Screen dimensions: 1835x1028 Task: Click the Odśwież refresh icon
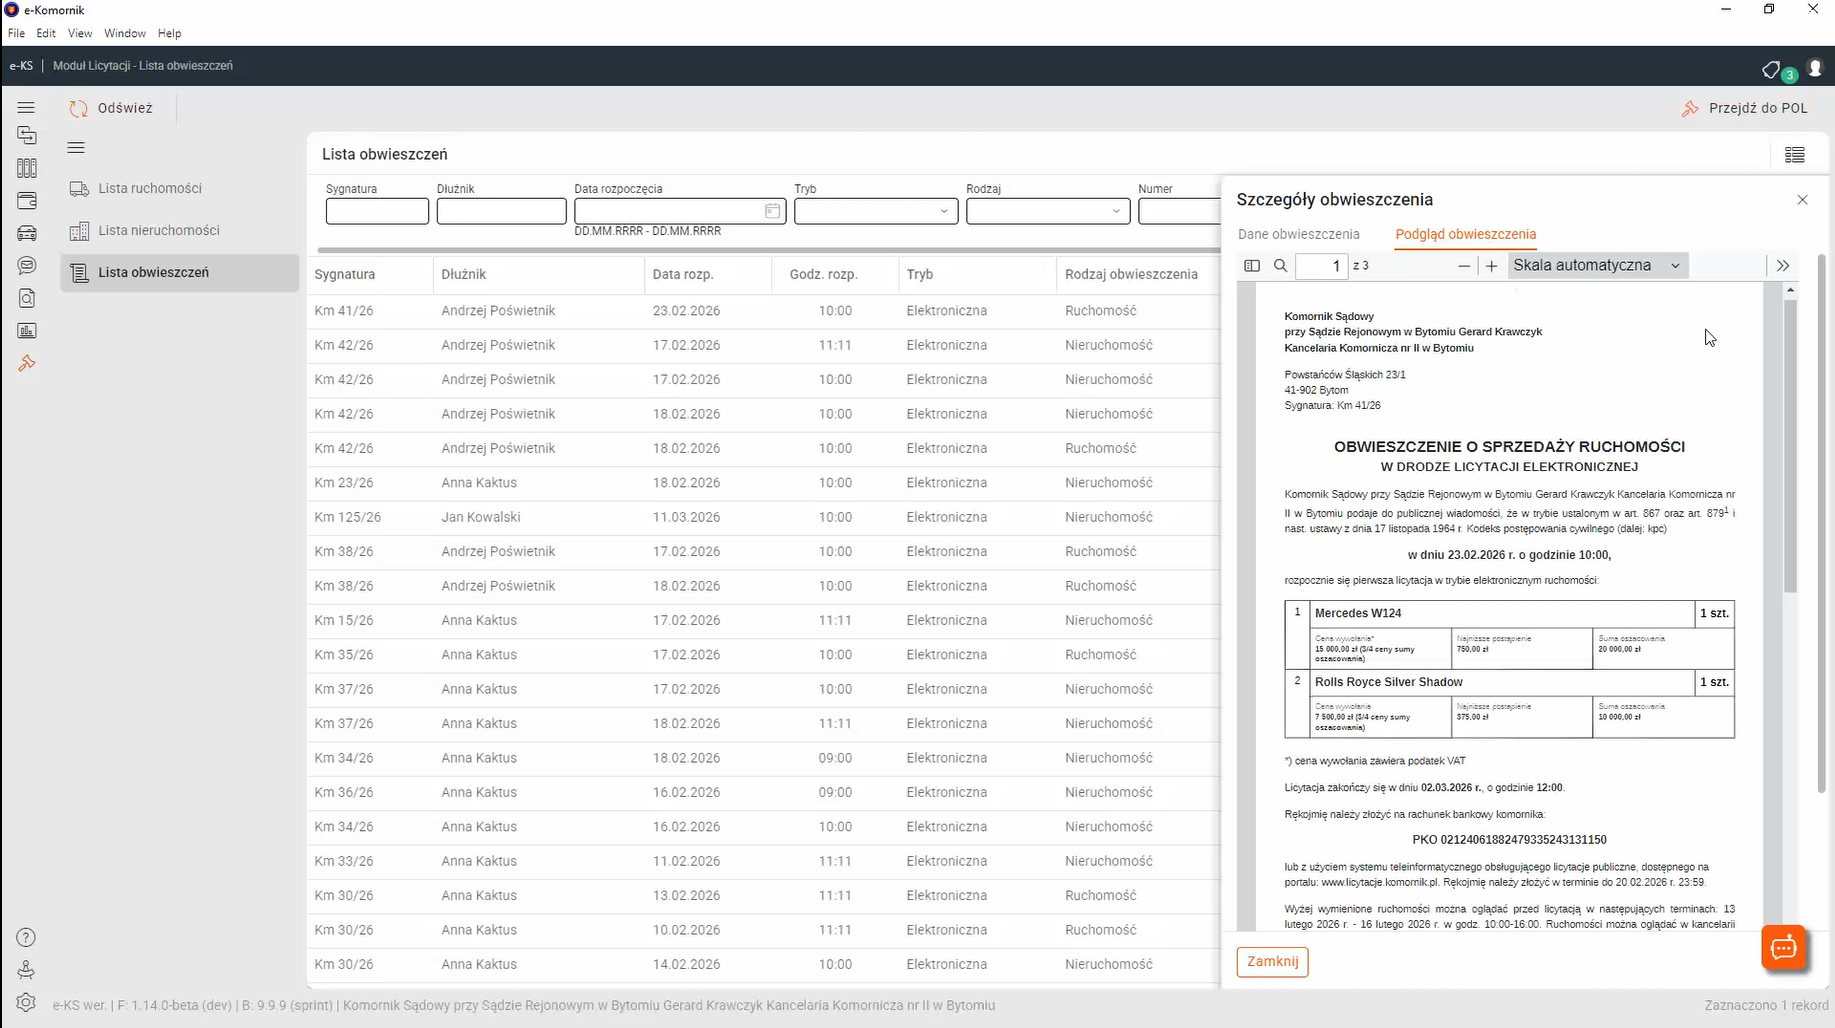click(x=79, y=108)
